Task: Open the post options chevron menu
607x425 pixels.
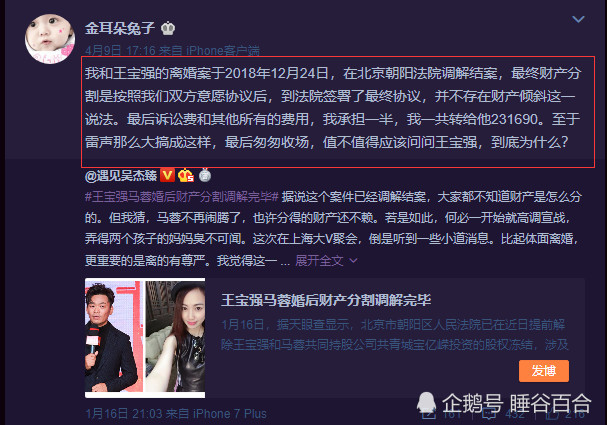Action: [578, 19]
